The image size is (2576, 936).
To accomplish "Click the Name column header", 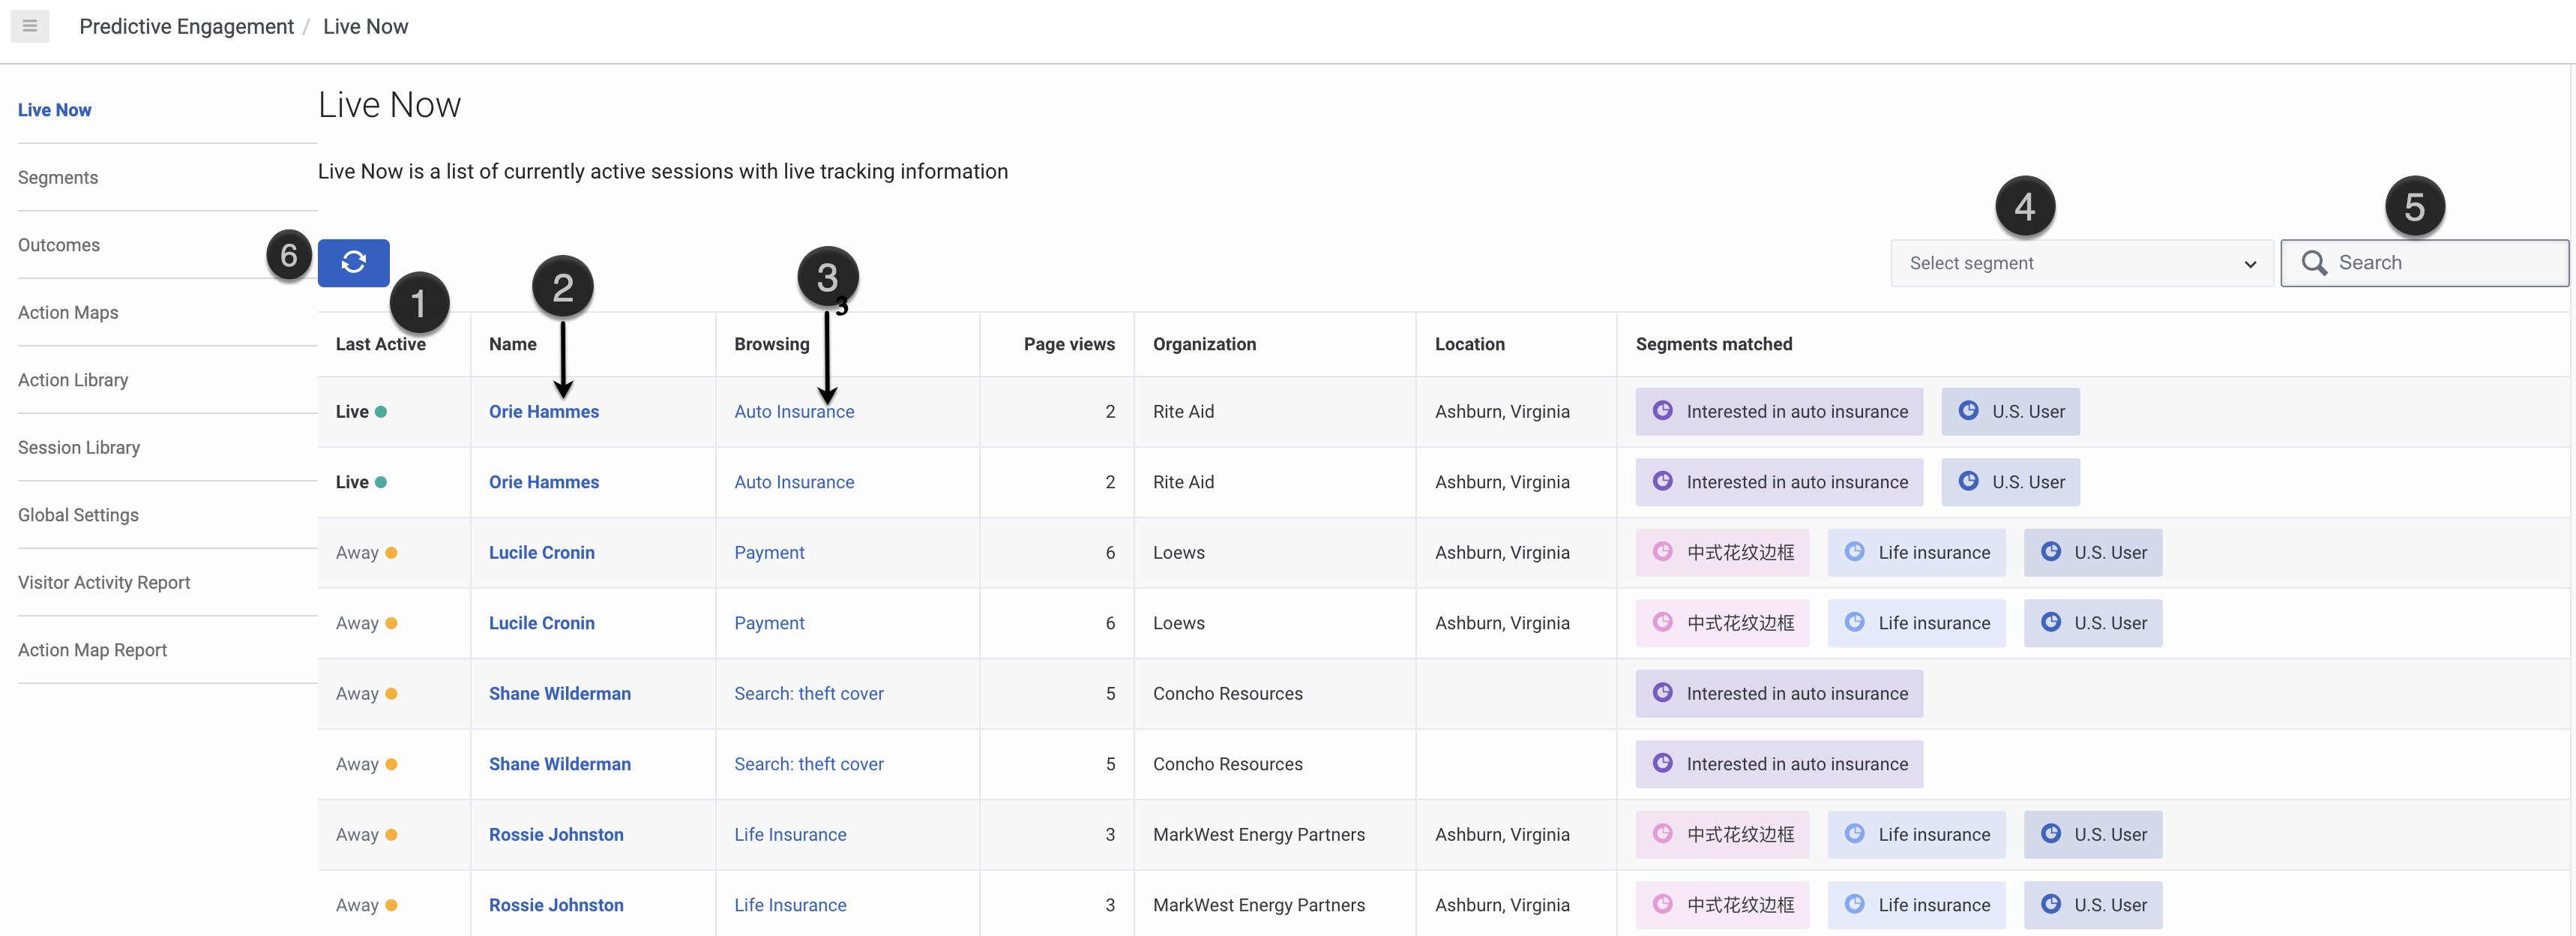I will coord(512,344).
